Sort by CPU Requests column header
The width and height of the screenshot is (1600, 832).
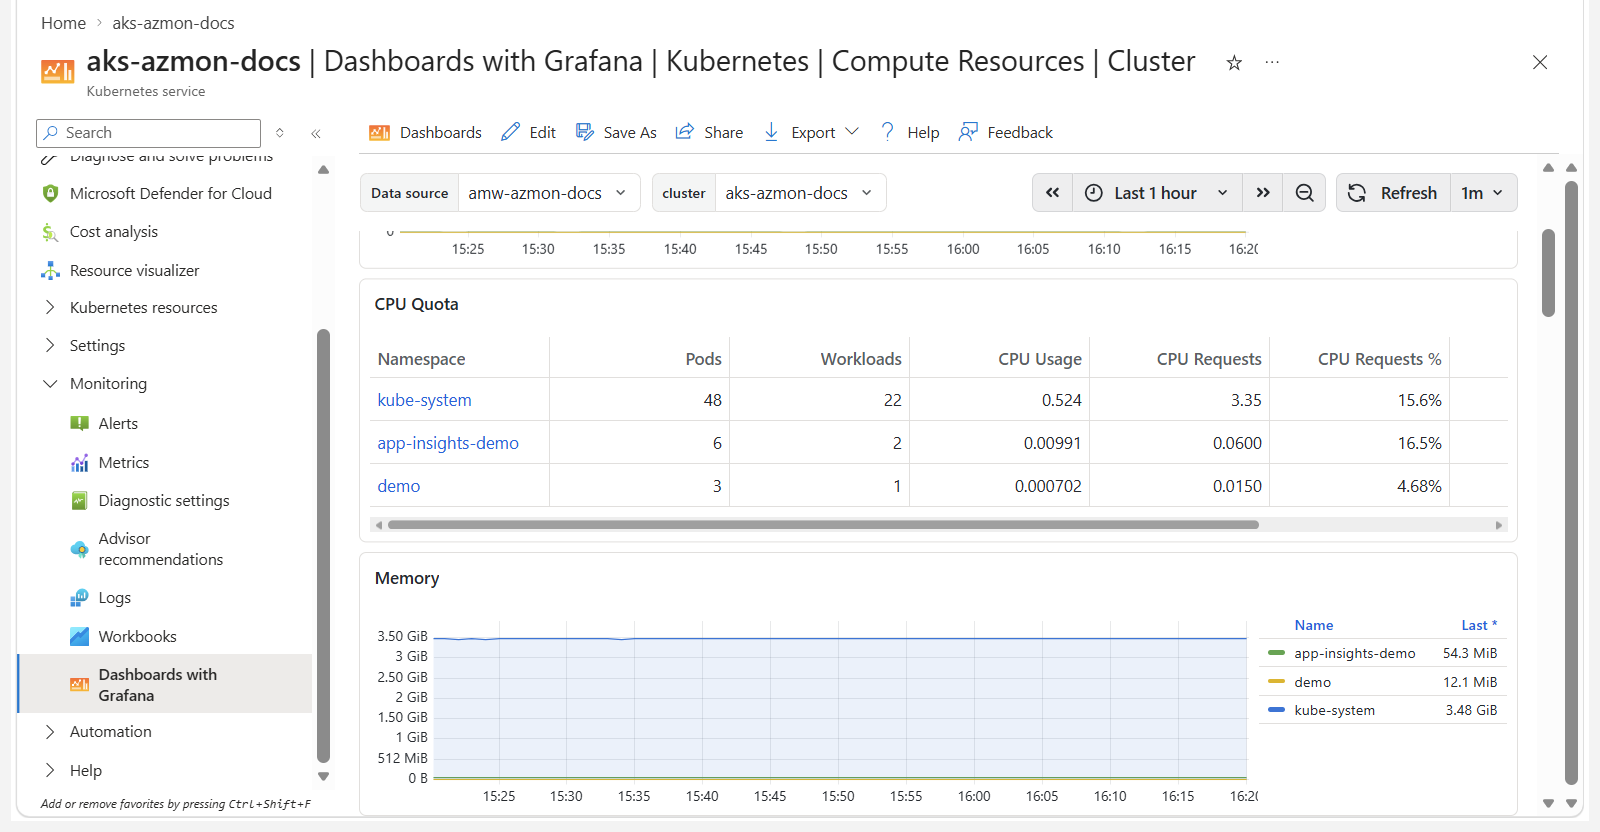(1209, 359)
